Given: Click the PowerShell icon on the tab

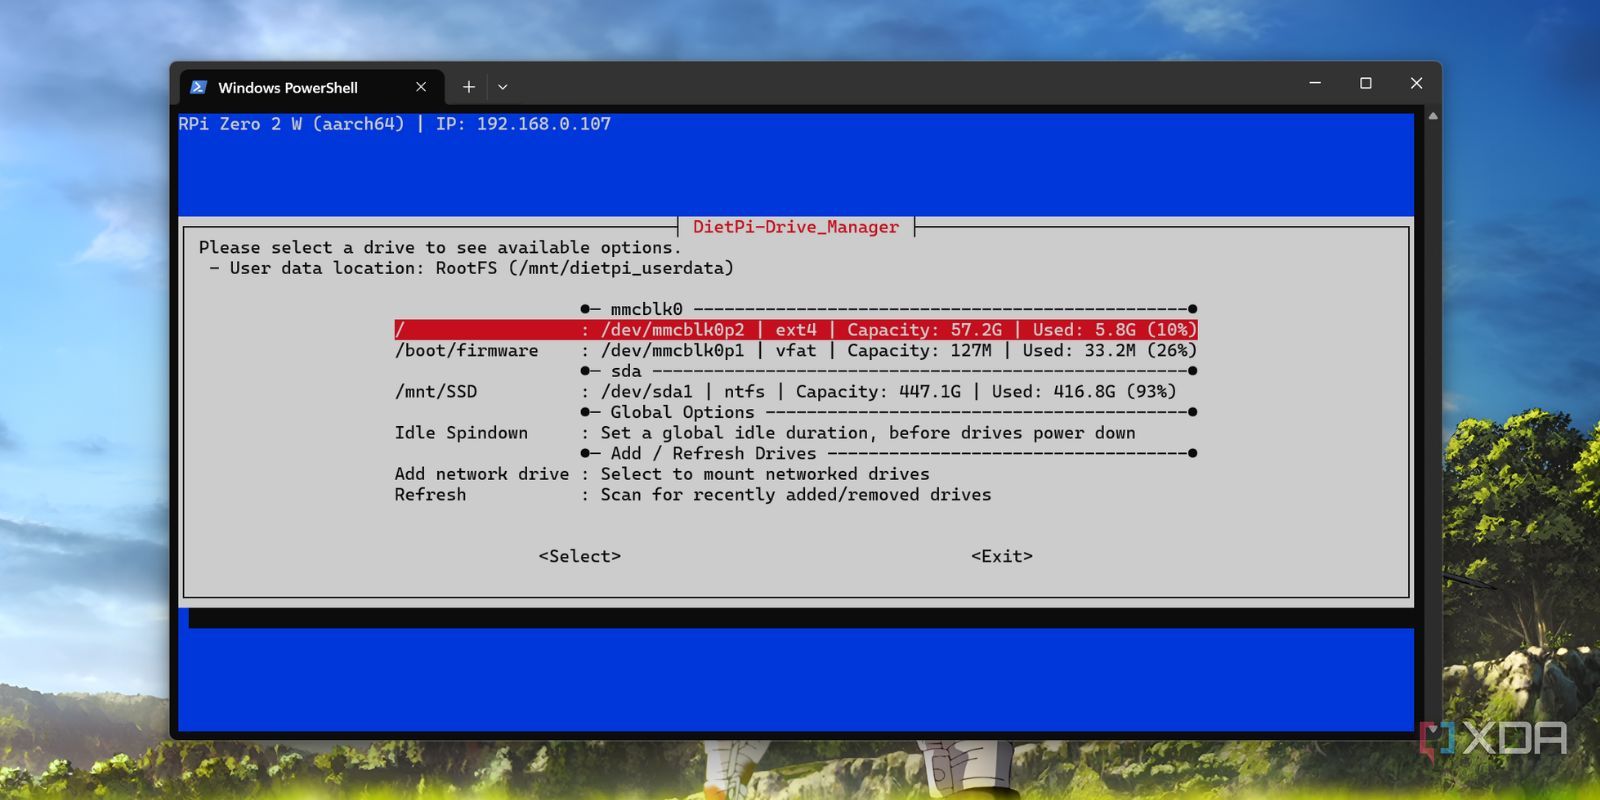Looking at the screenshot, I should click(199, 87).
